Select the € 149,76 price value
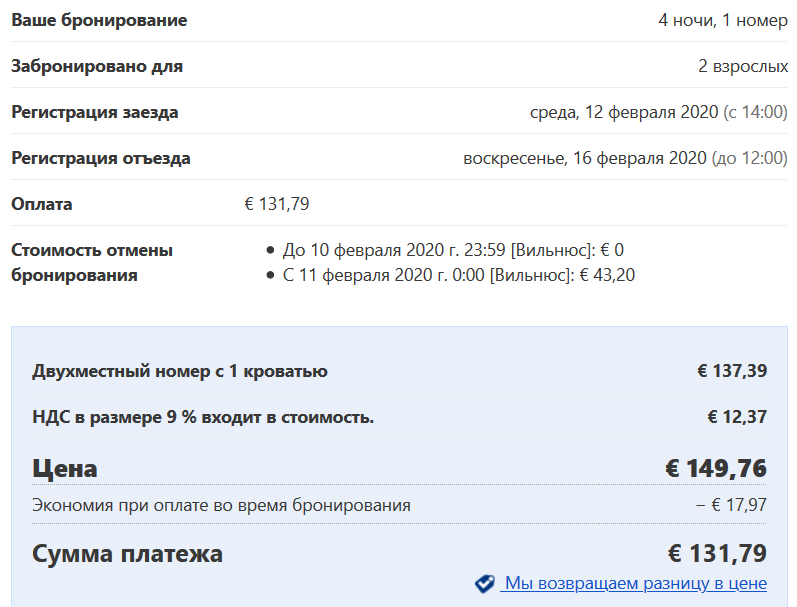Viewport: 797px width, 607px height. 716,468
